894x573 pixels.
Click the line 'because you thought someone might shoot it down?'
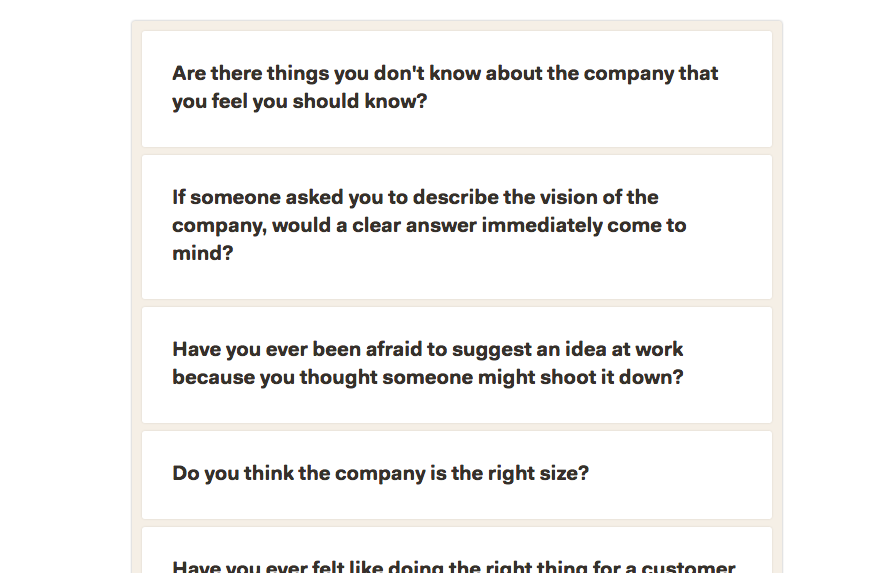(x=428, y=377)
